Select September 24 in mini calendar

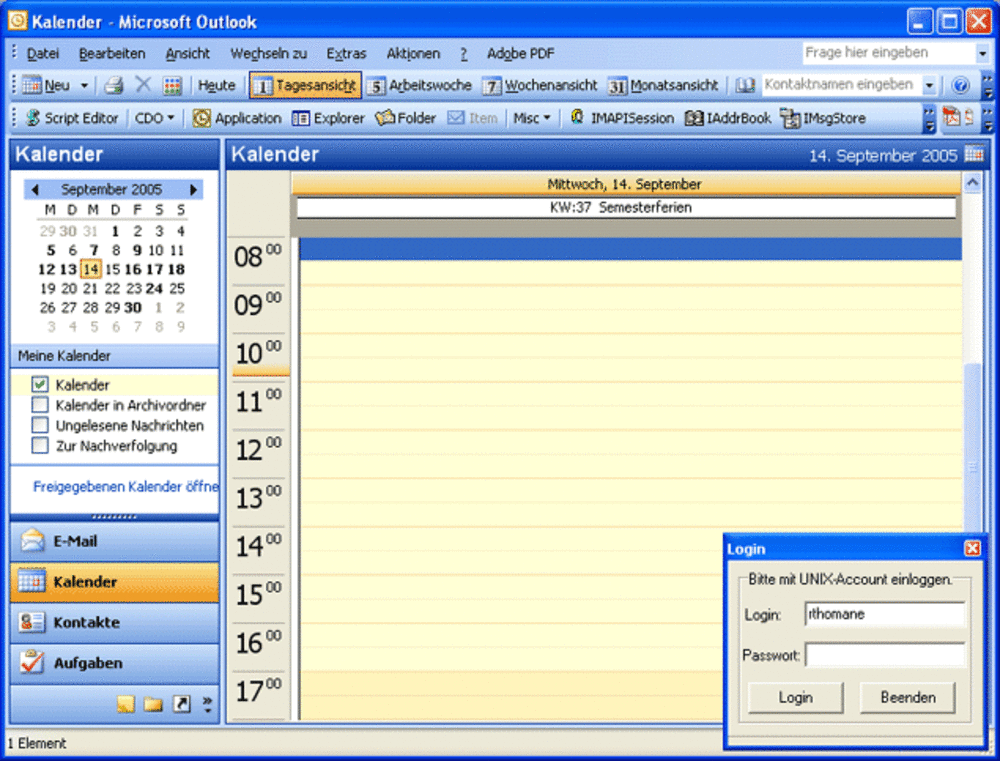(x=154, y=288)
